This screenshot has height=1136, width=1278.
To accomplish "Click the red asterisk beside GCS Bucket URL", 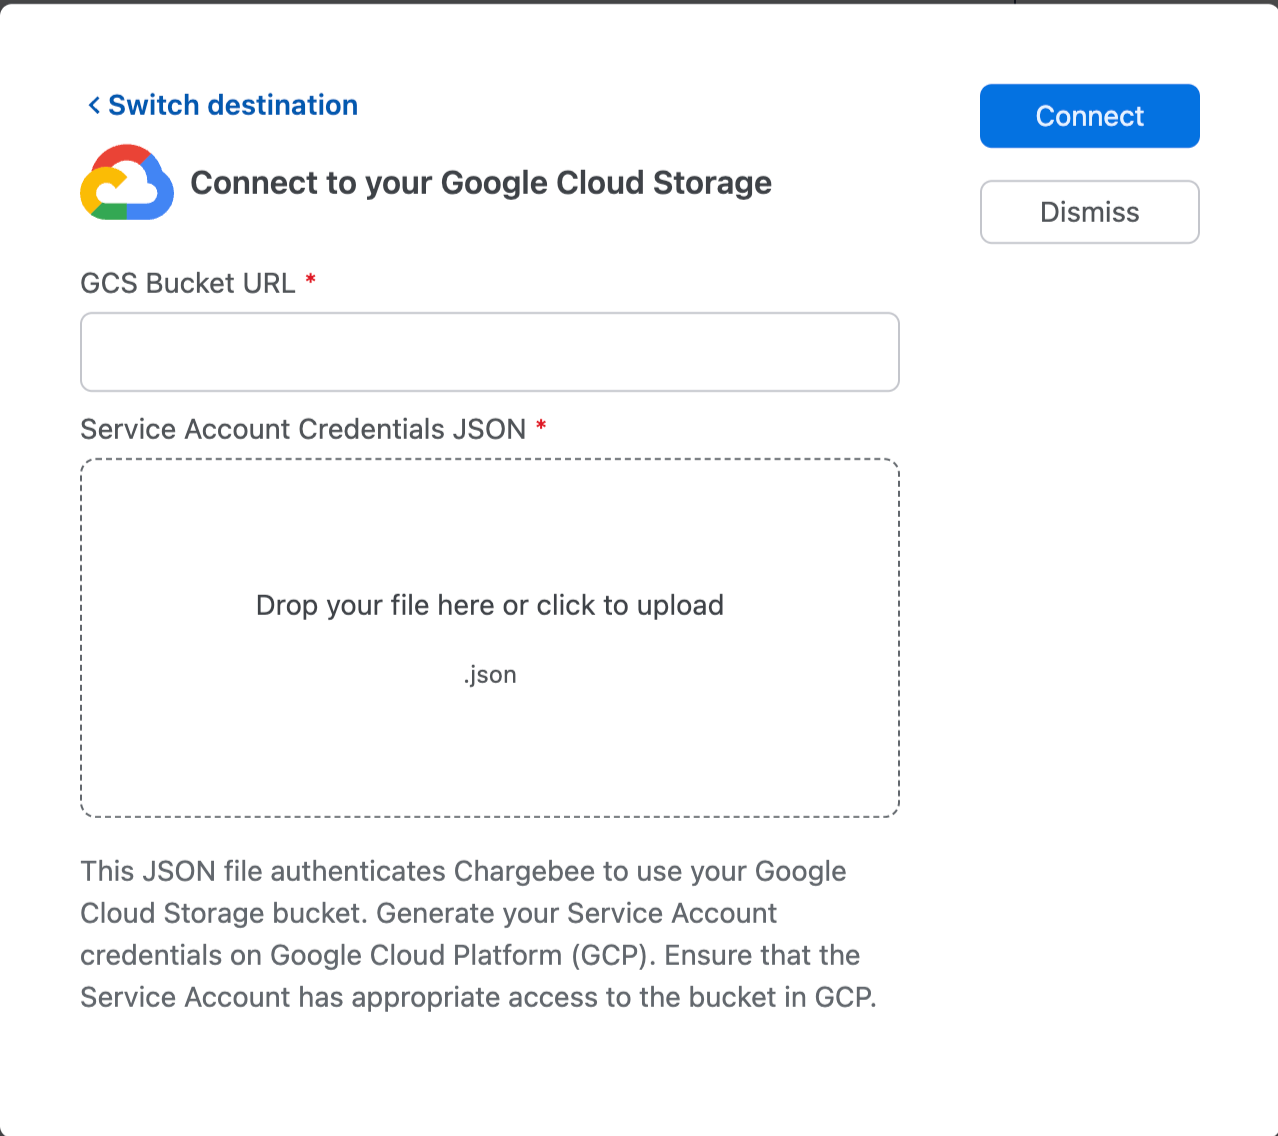I will (311, 280).
